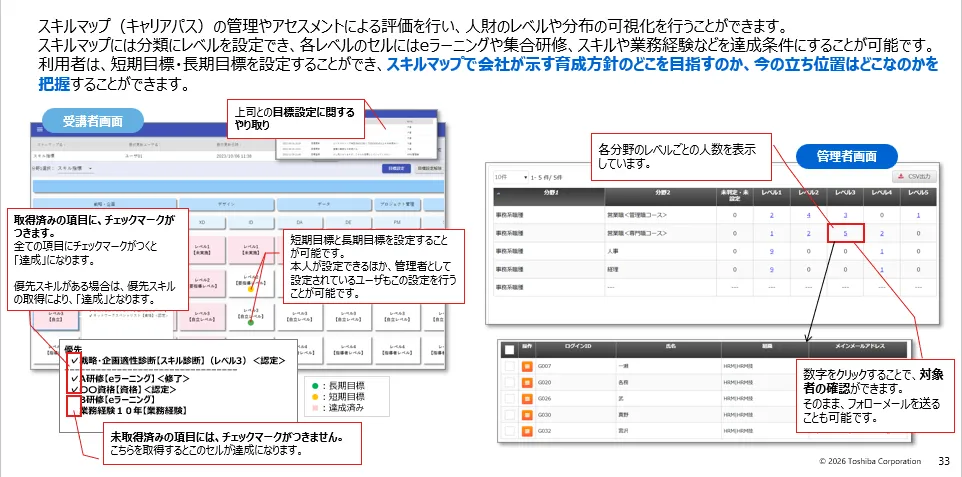Select the ID subcategory header

250,221
